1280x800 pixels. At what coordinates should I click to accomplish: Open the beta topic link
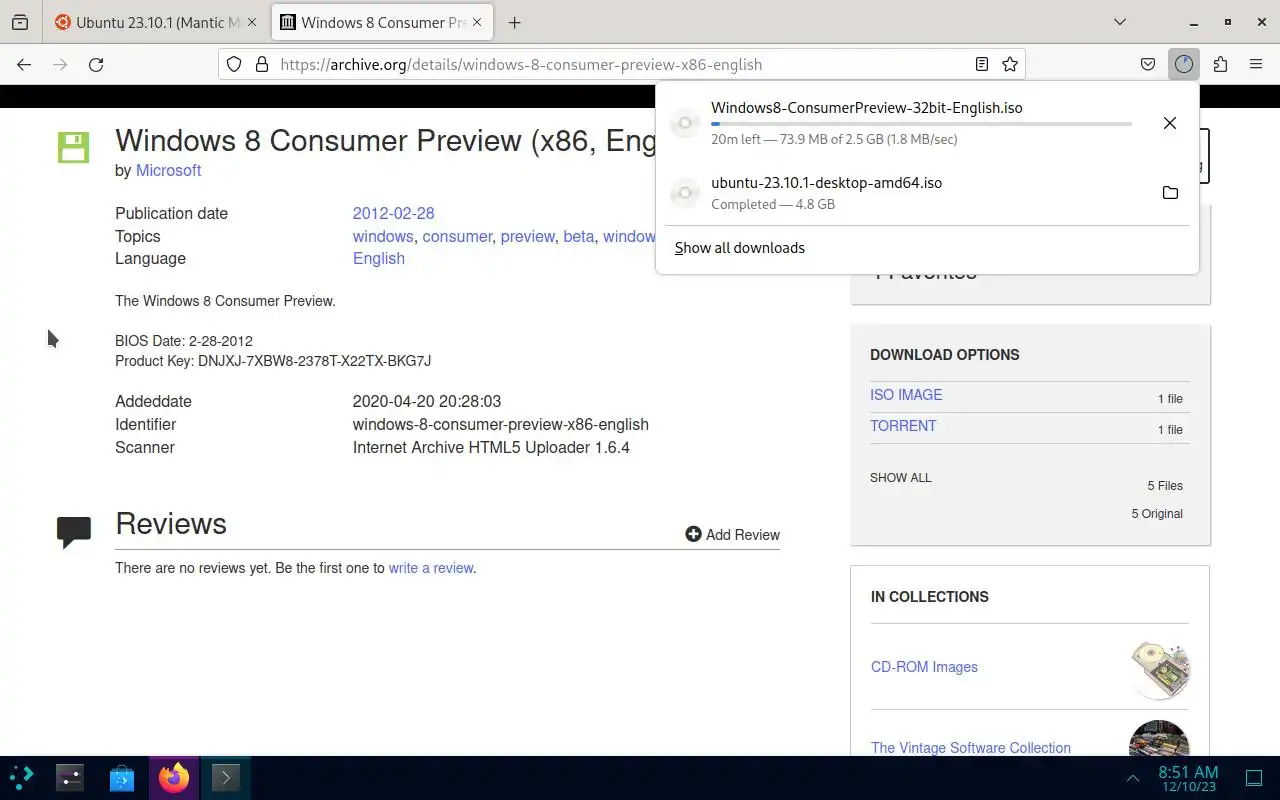point(578,236)
